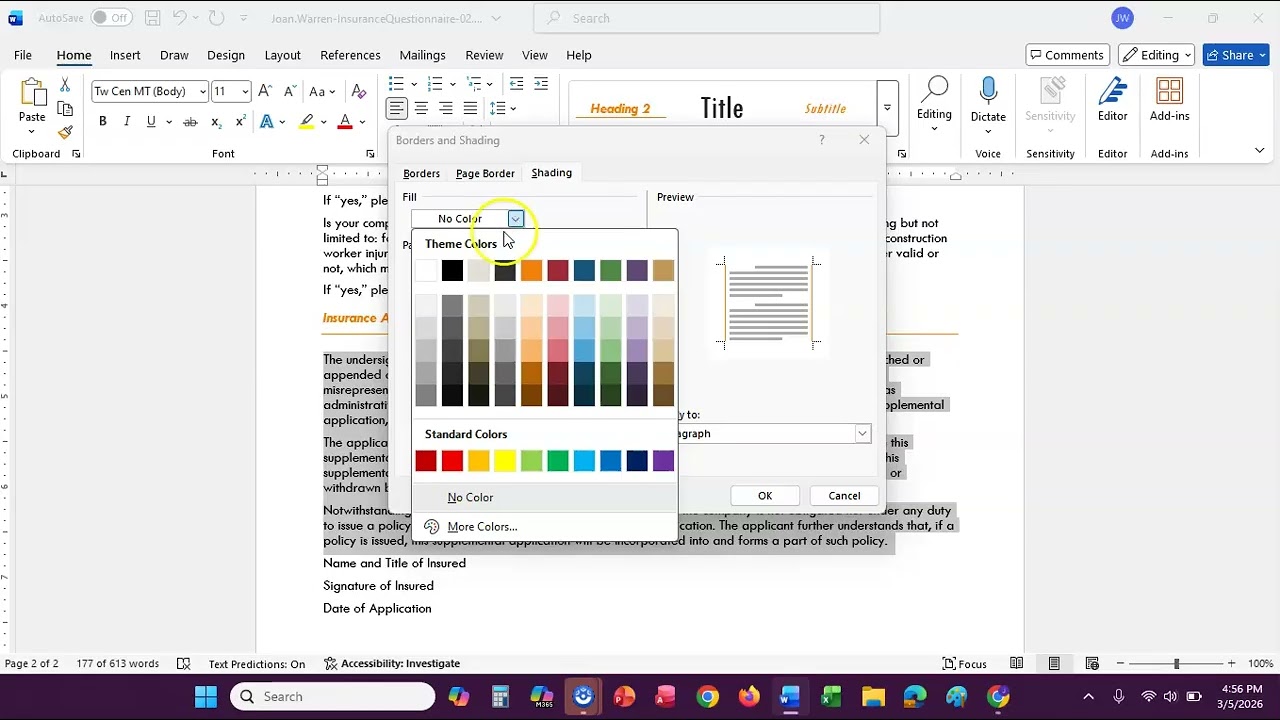Open the Editing mode dropdown
Screen dimensions: 1280x720
(1157, 55)
